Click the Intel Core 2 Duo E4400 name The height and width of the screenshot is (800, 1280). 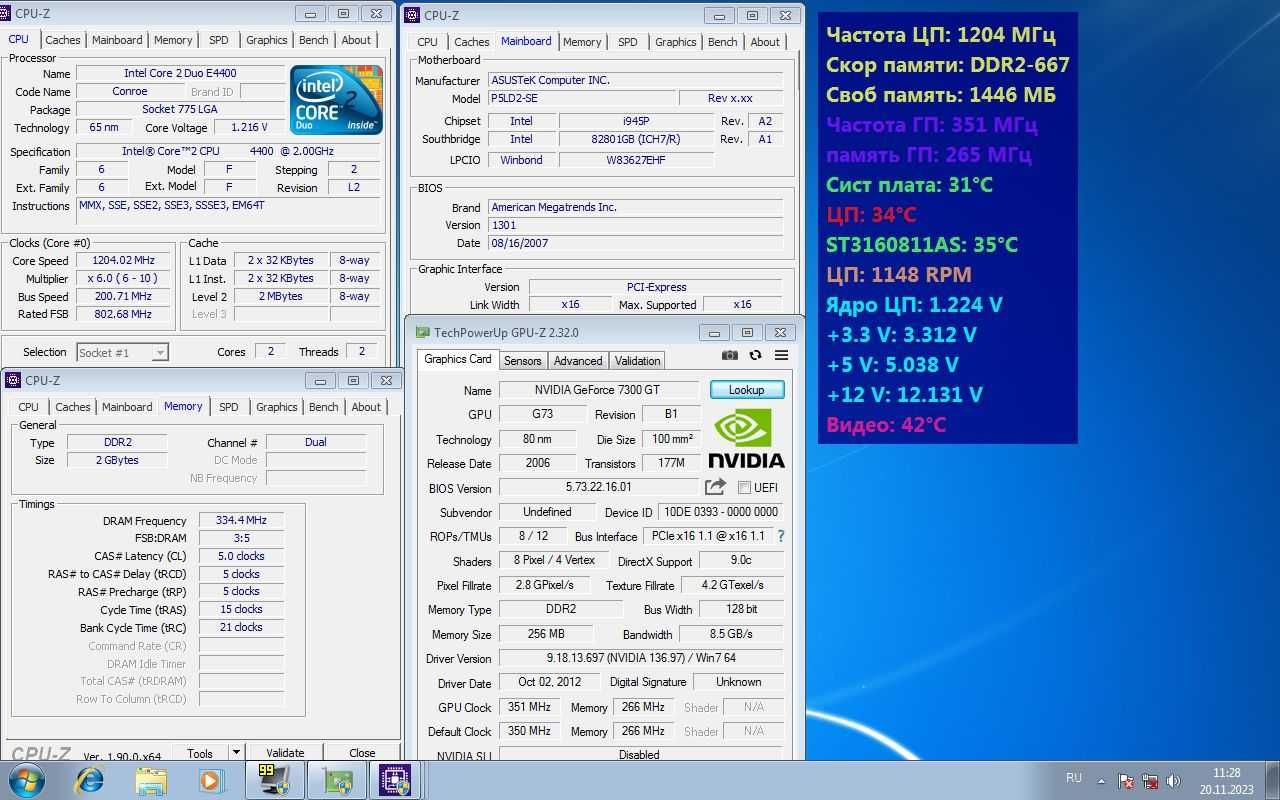click(182, 73)
